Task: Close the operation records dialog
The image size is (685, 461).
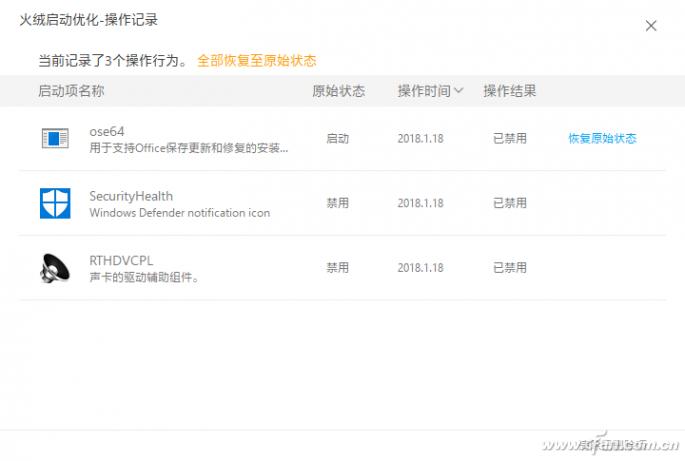Action: coord(651,26)
